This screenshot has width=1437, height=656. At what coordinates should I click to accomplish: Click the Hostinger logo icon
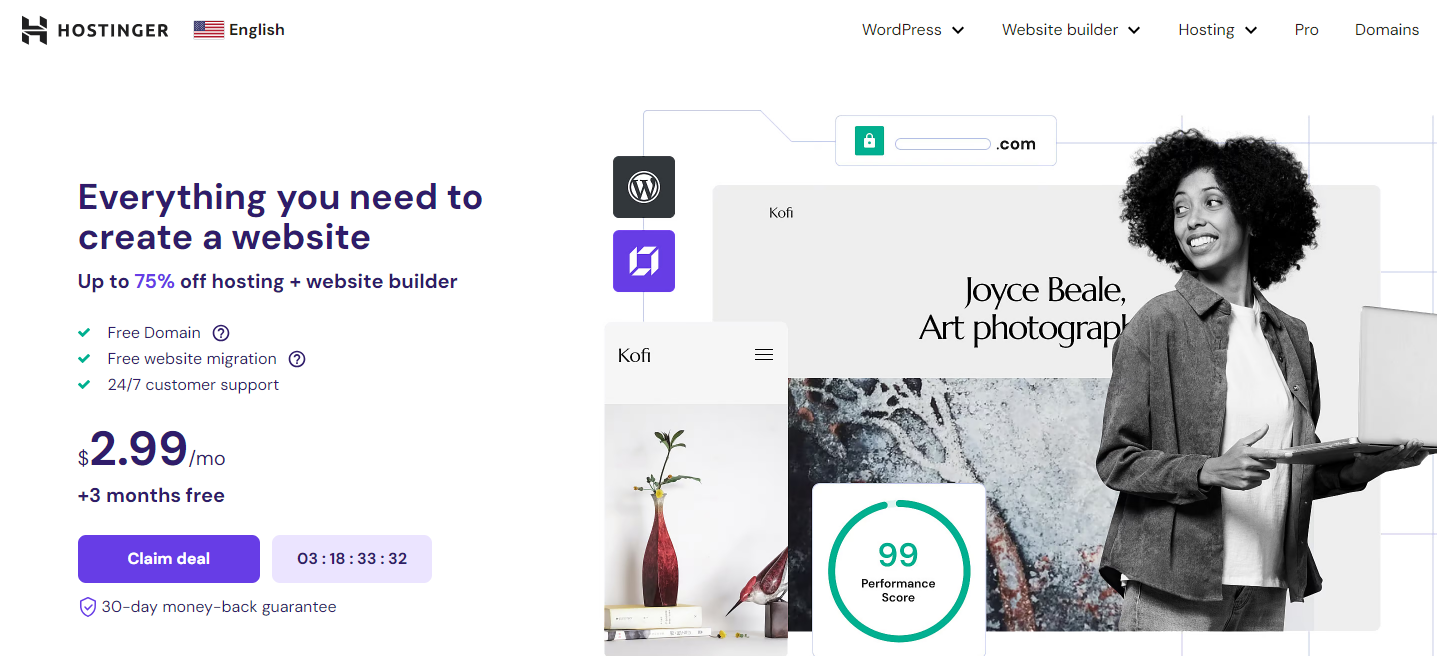[x=35, y=30]
